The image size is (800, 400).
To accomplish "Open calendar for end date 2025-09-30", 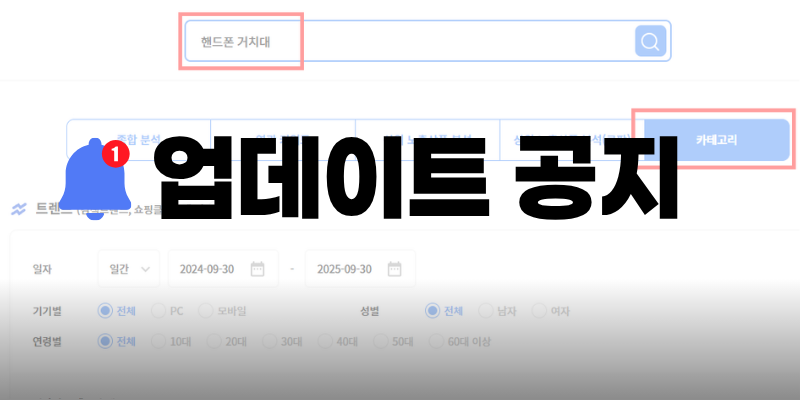I will point(395,269).
